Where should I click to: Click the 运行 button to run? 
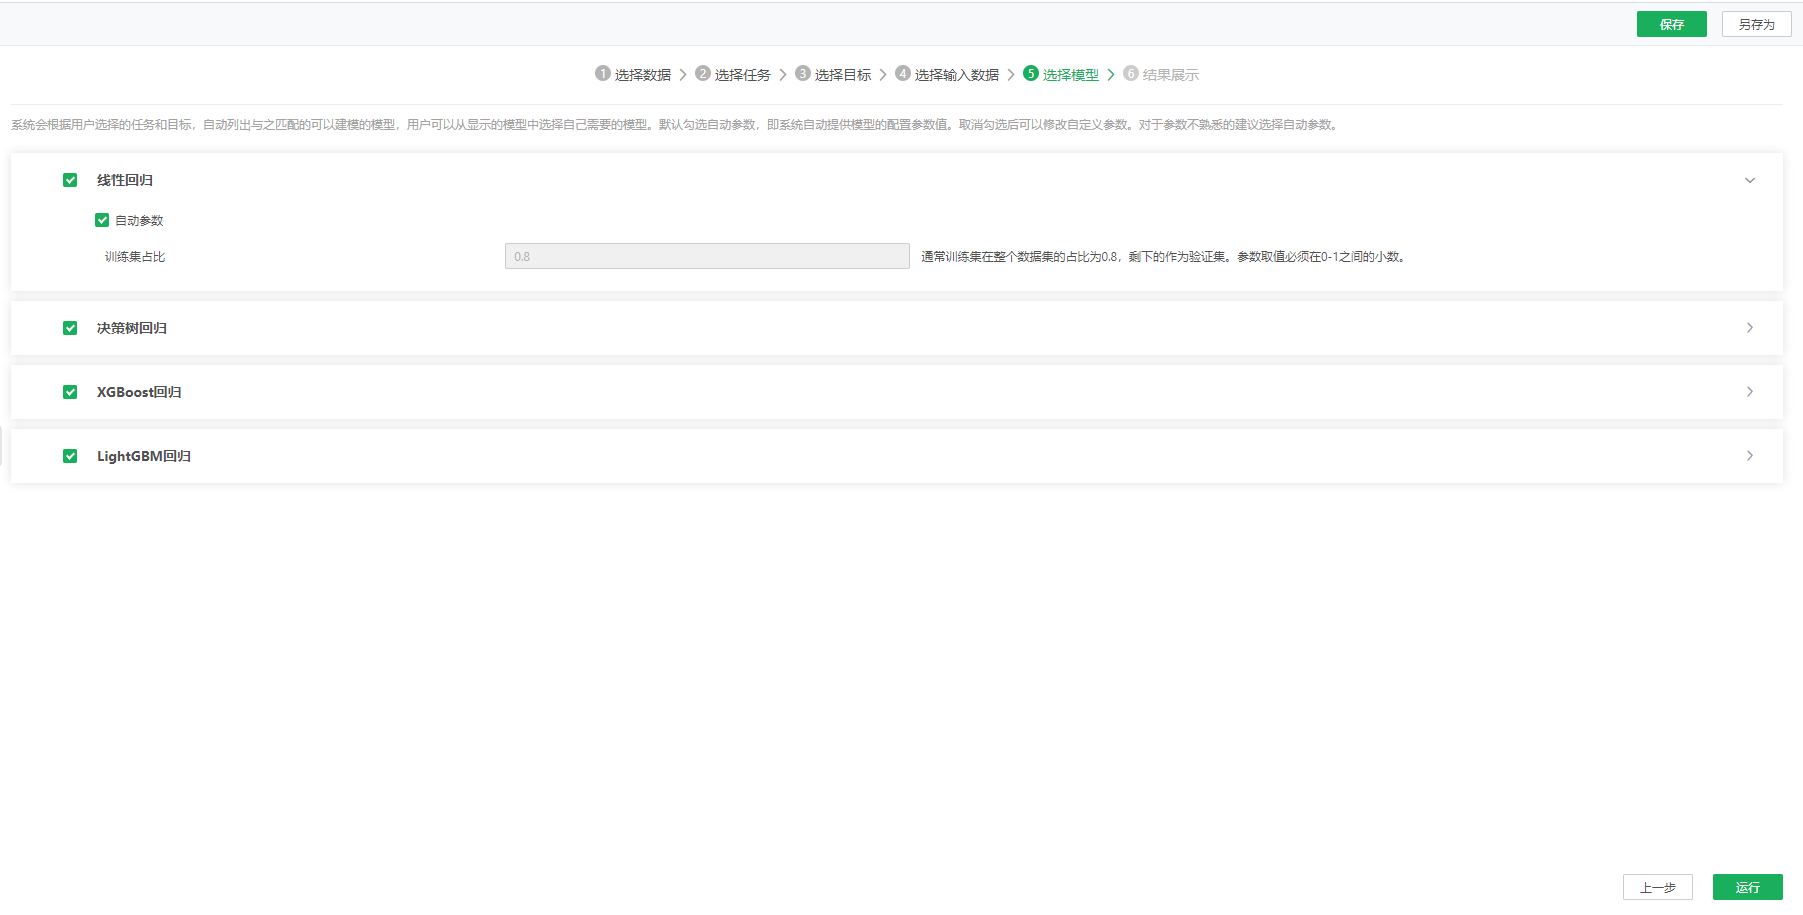point(1747,887)
